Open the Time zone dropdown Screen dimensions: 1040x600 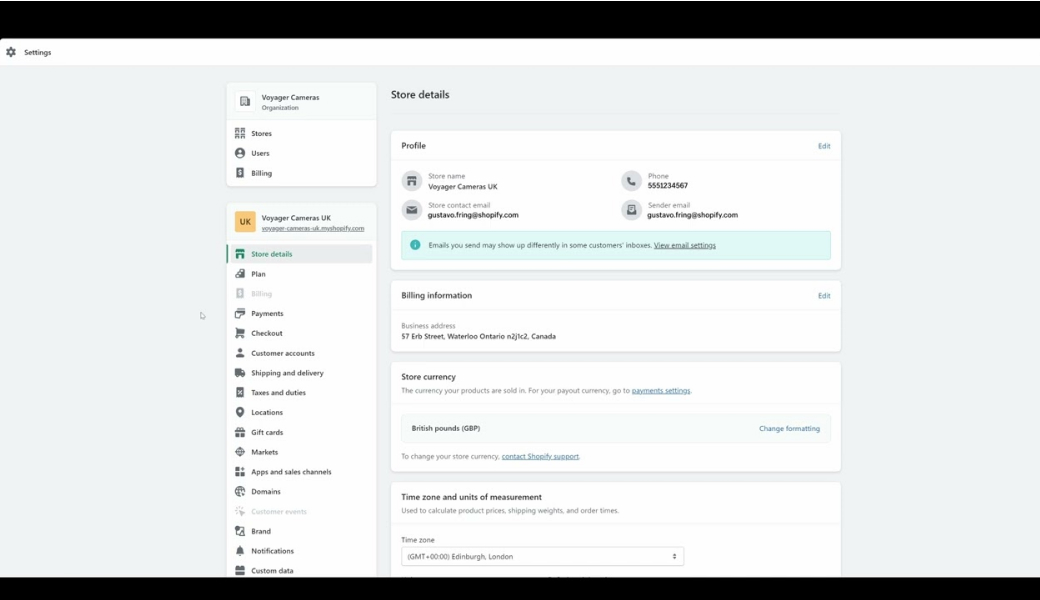click(542, 556)
